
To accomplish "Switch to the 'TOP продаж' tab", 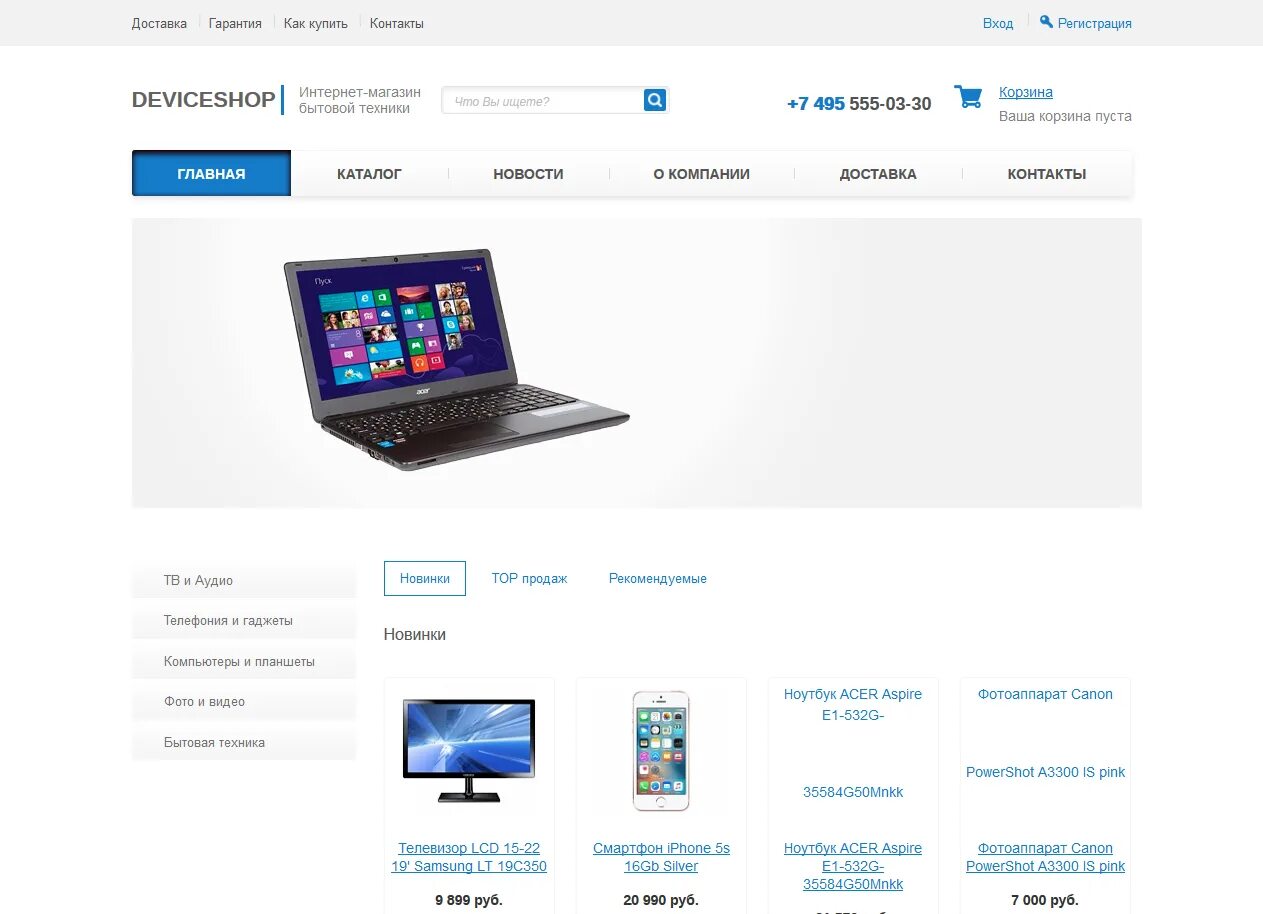I will [529, 578].
